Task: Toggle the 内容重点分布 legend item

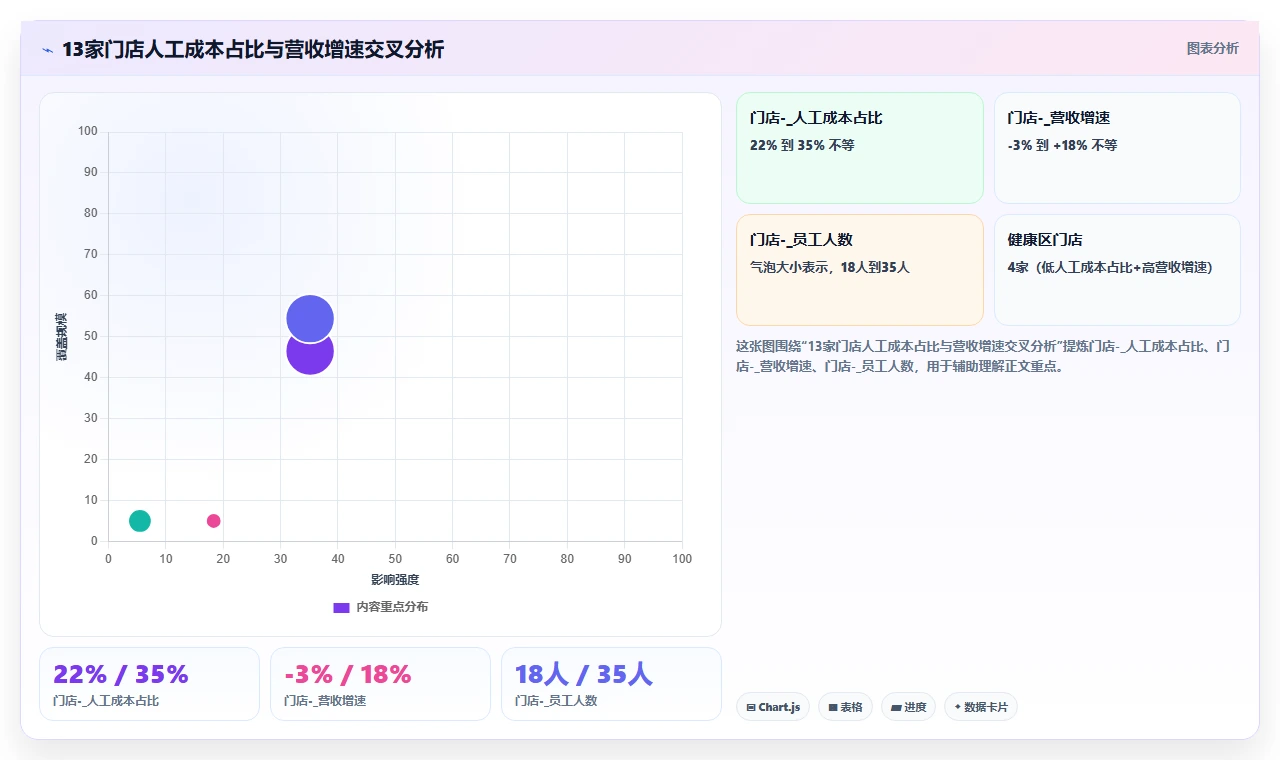Action: coord(381,607)
